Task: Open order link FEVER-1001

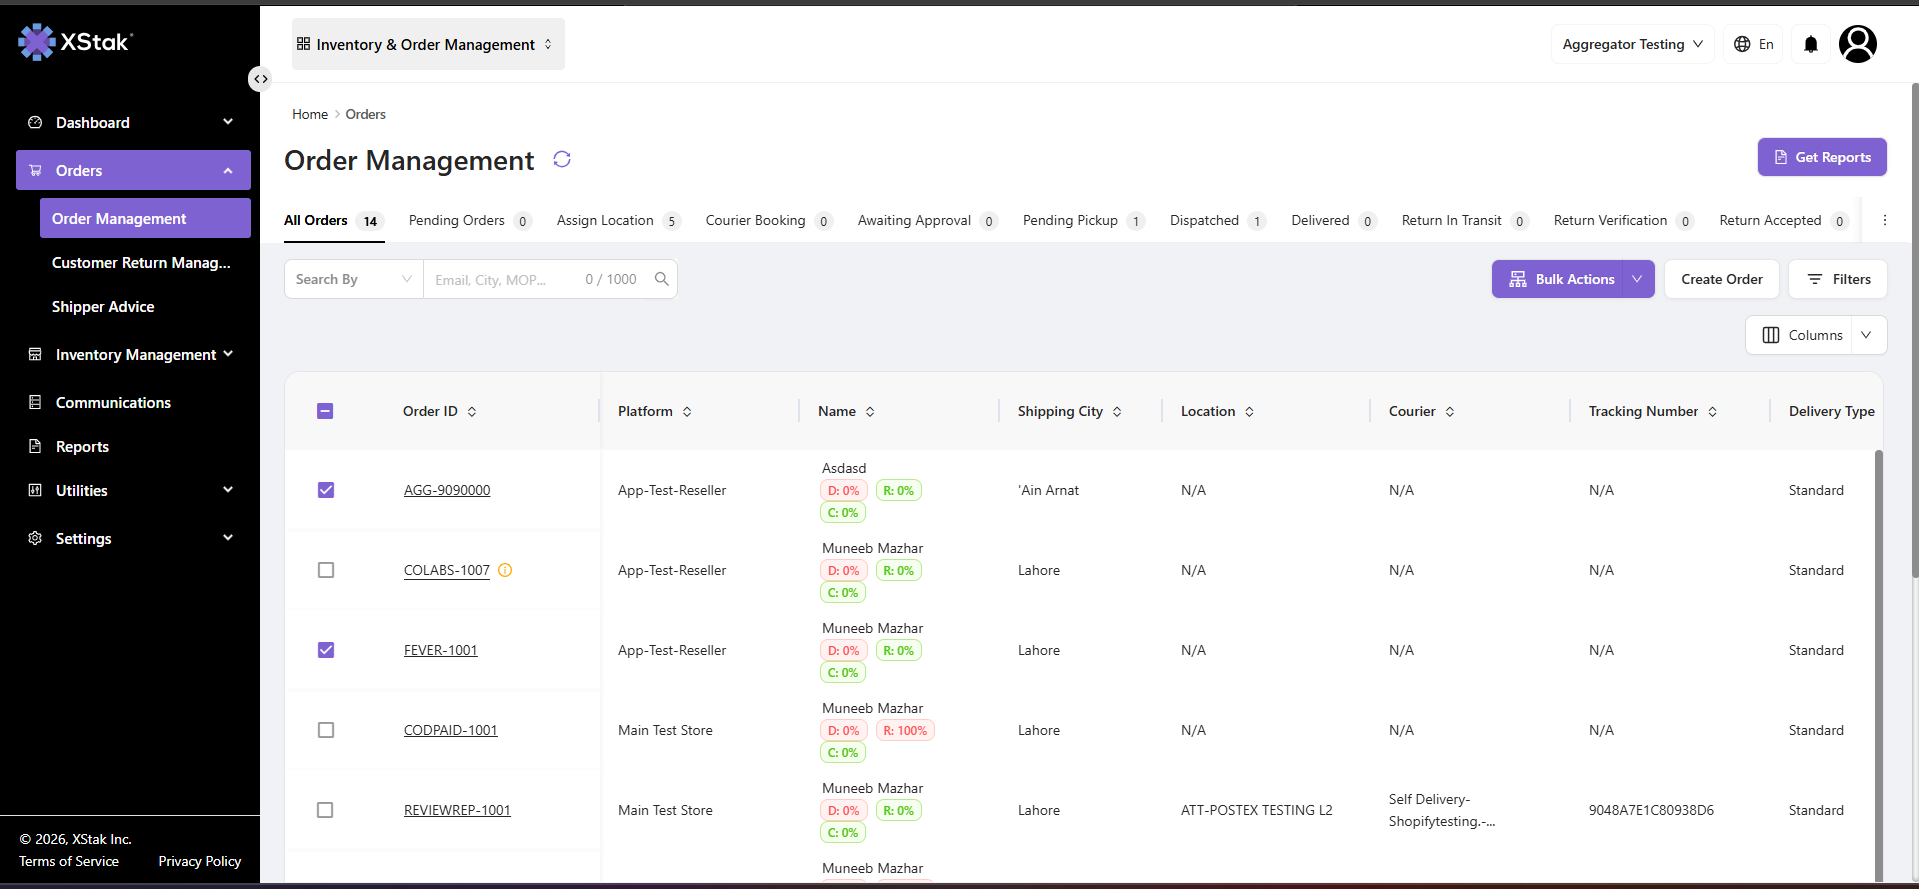Action: [441, 650]
